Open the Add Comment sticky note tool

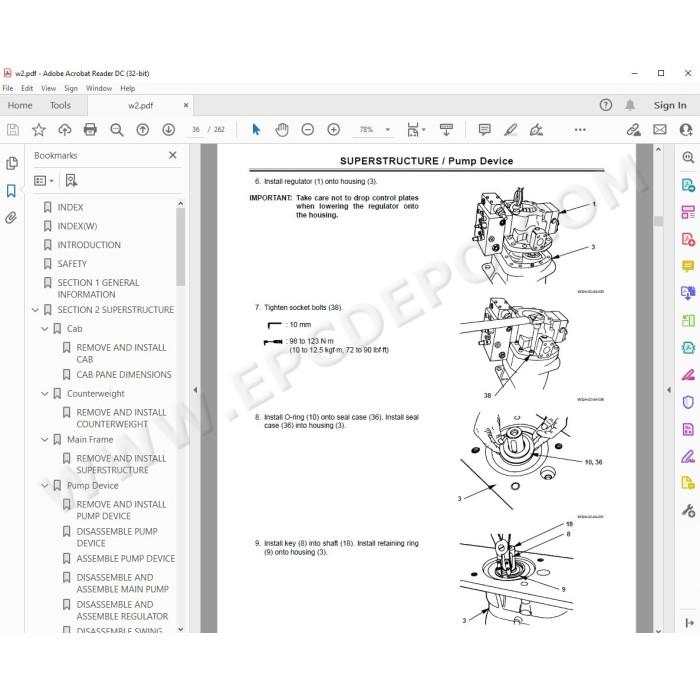click(484, 129)
